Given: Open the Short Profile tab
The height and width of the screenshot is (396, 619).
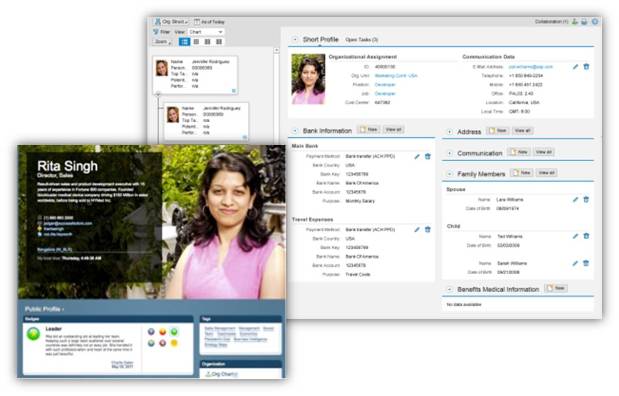Looking at the screenshot, I should pos(320,39).
